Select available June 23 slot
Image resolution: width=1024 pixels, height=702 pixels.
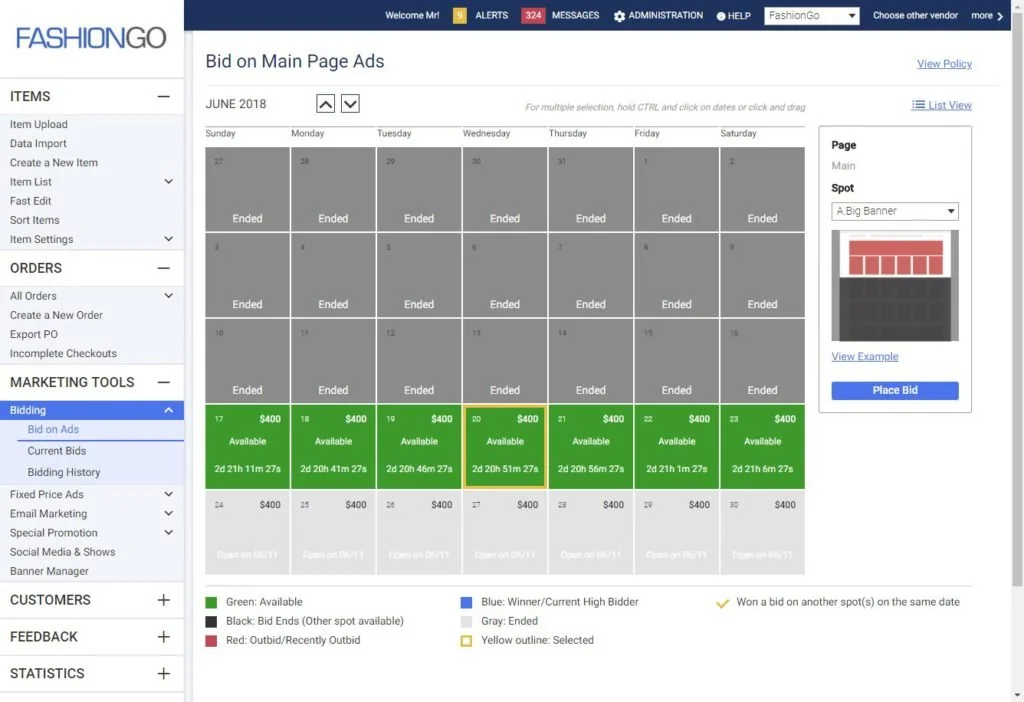(762, 447)
